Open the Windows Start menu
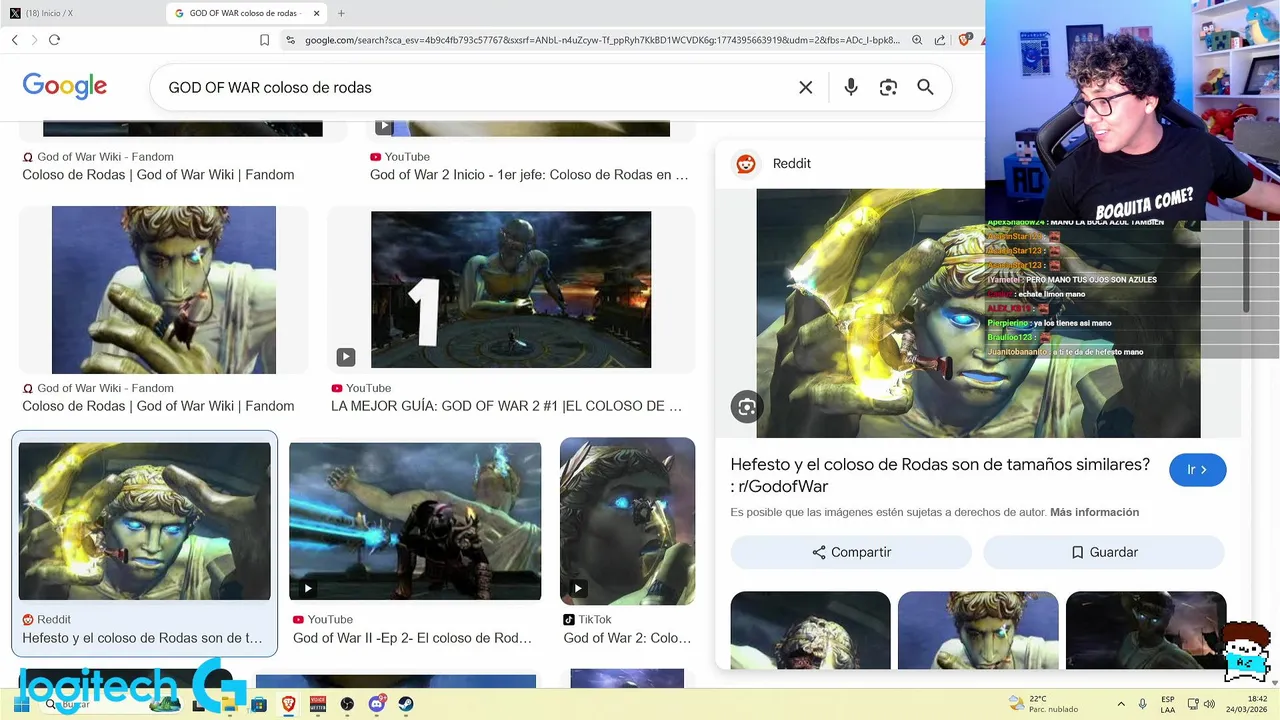1280x720 pixels. point(21,704)
